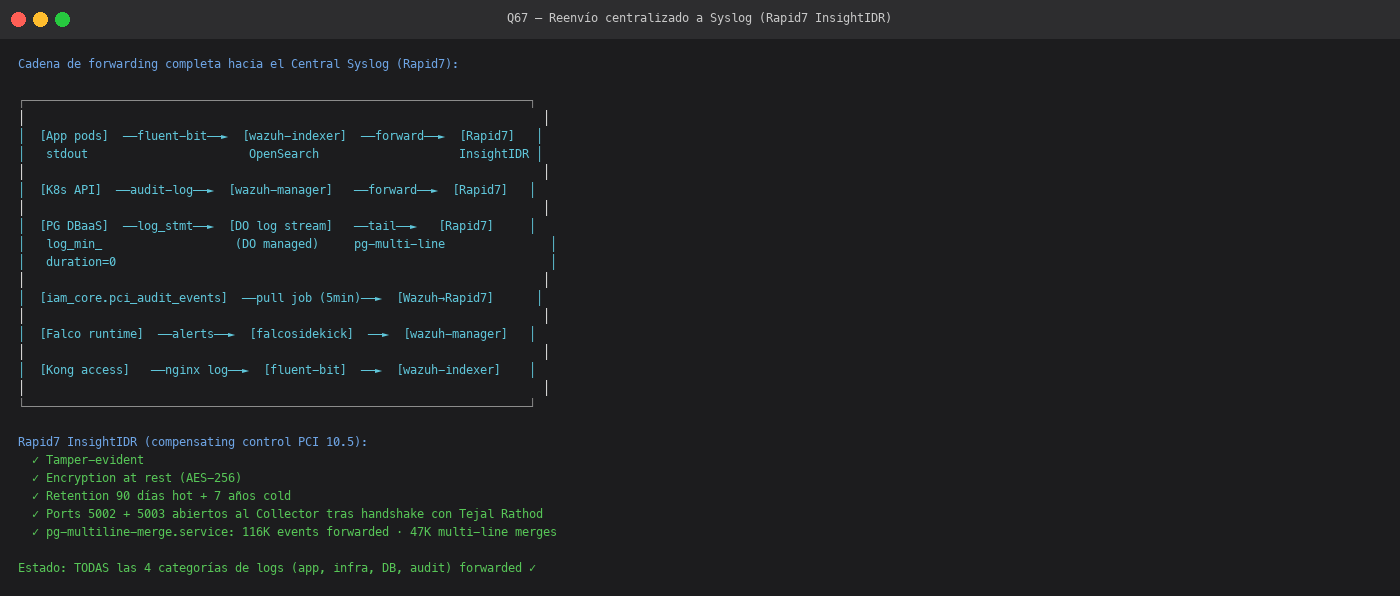Click the '[Kong access]' source label
Viewport: 1400px width, 596px height.
(84, 370)
